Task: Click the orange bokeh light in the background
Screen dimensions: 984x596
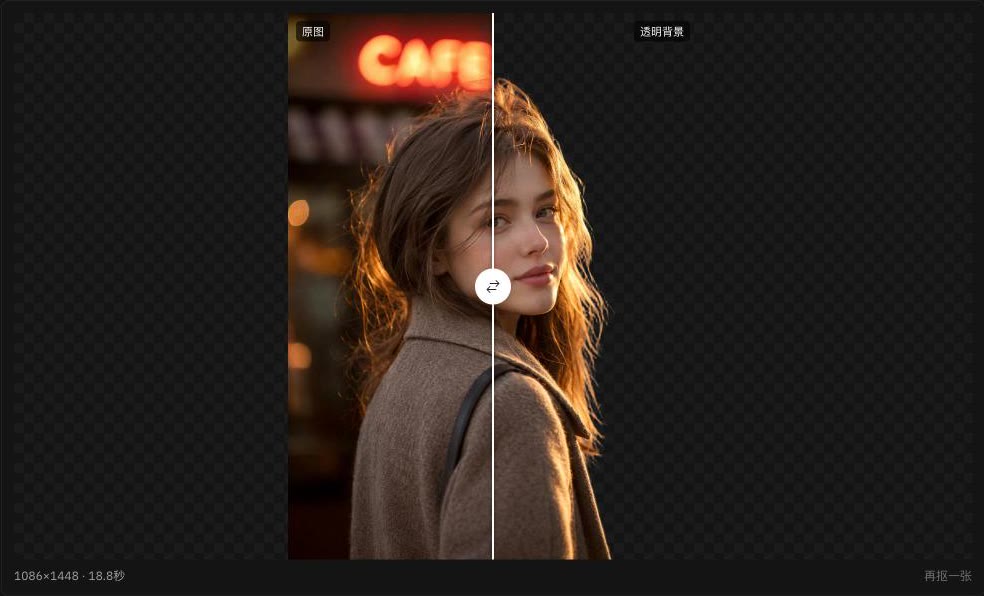Action: [x=299, y=213]
